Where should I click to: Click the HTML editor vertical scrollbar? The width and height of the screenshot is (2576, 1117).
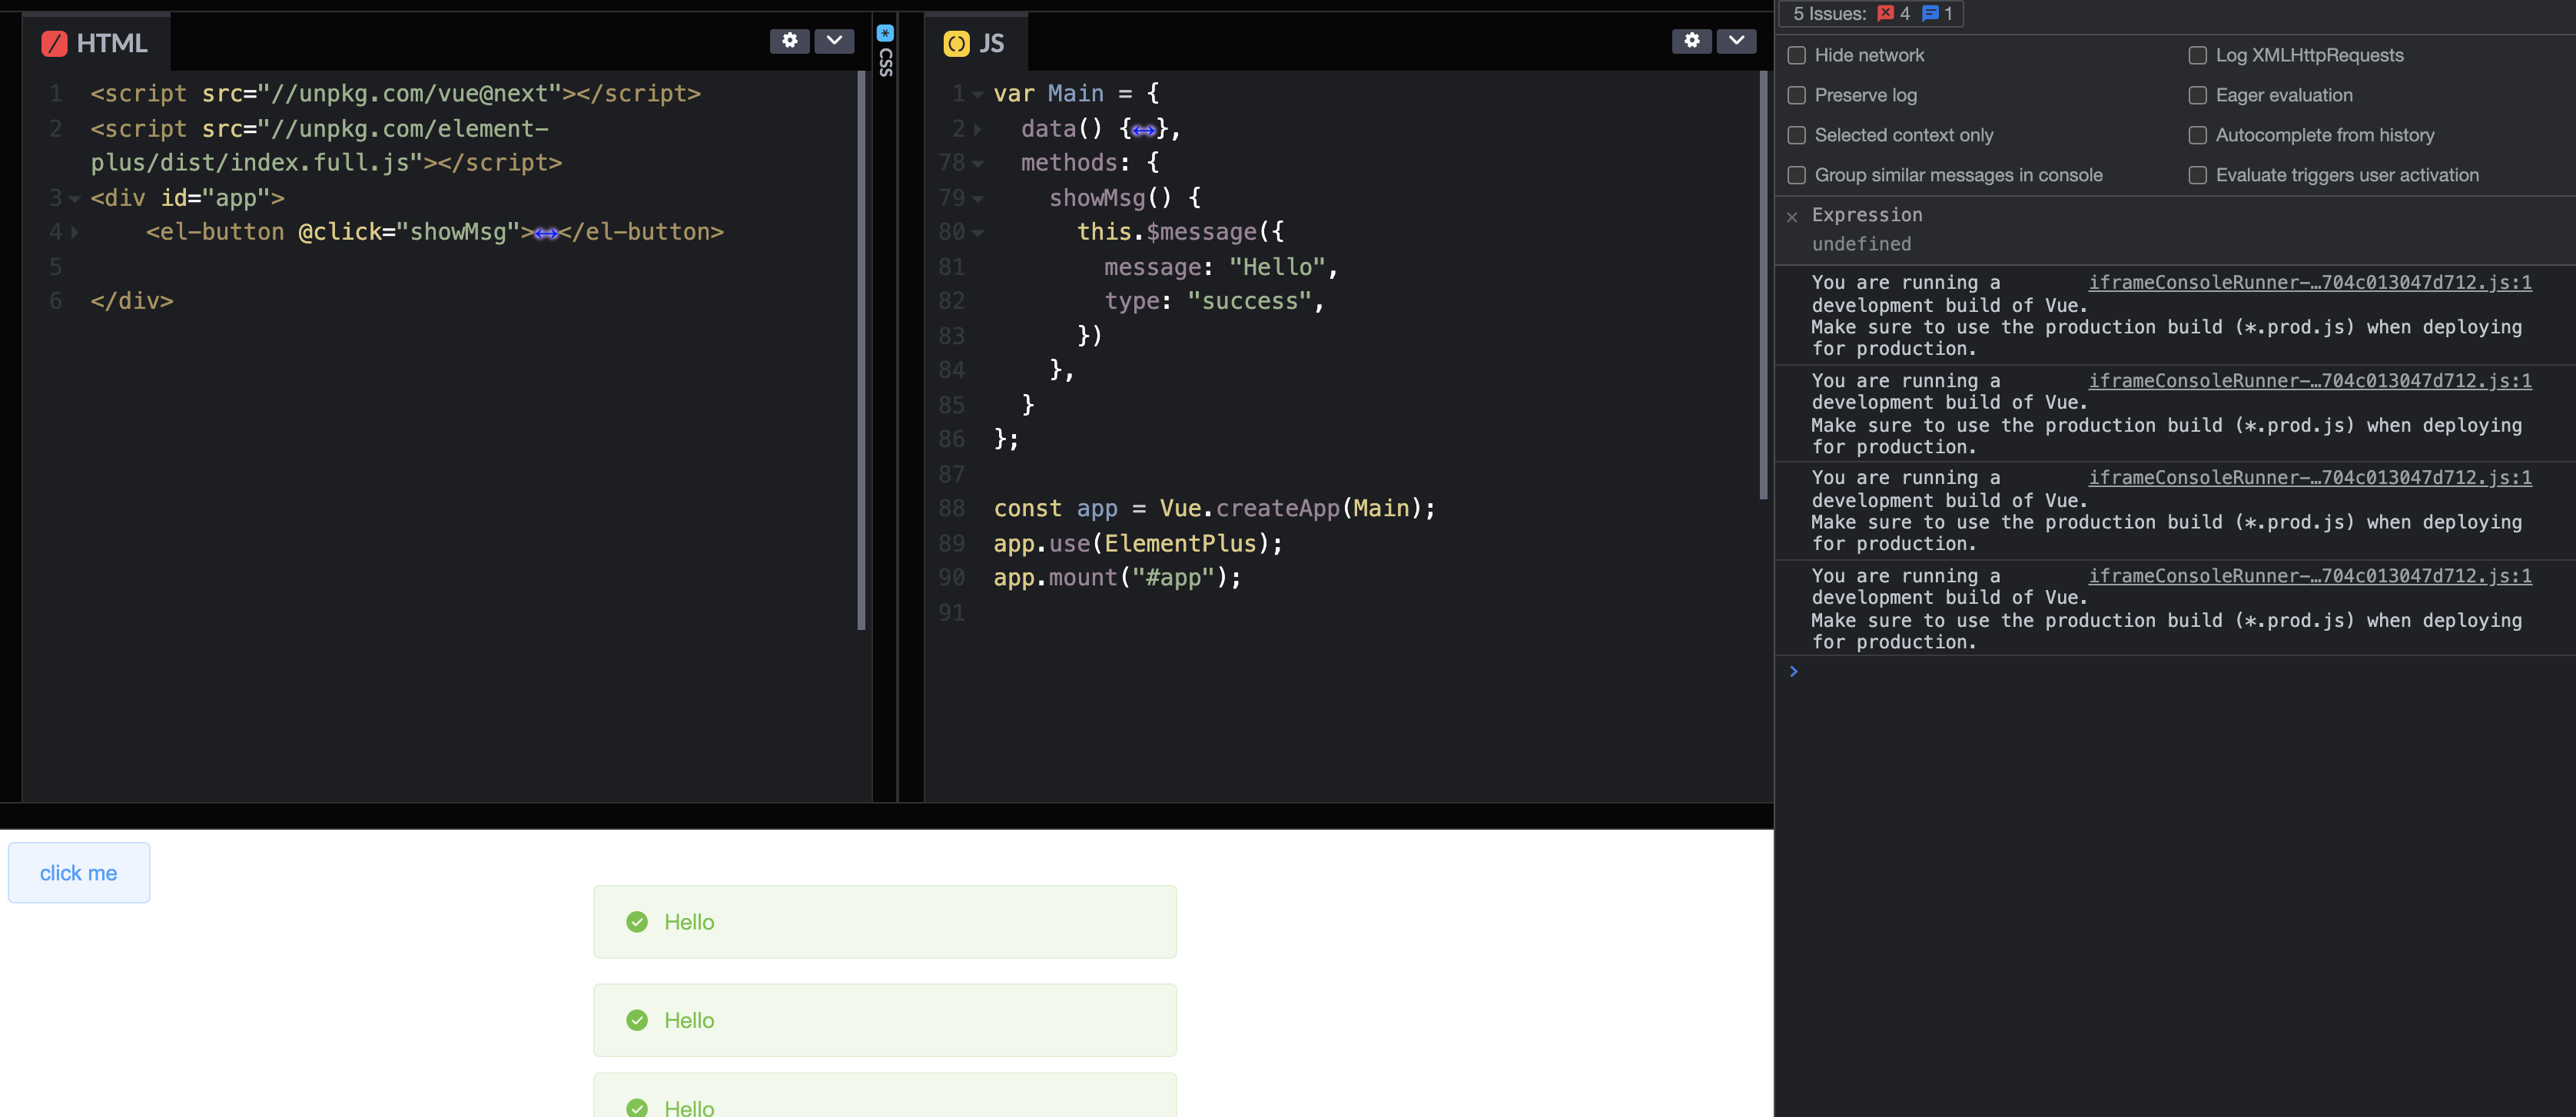coord(862,350)
